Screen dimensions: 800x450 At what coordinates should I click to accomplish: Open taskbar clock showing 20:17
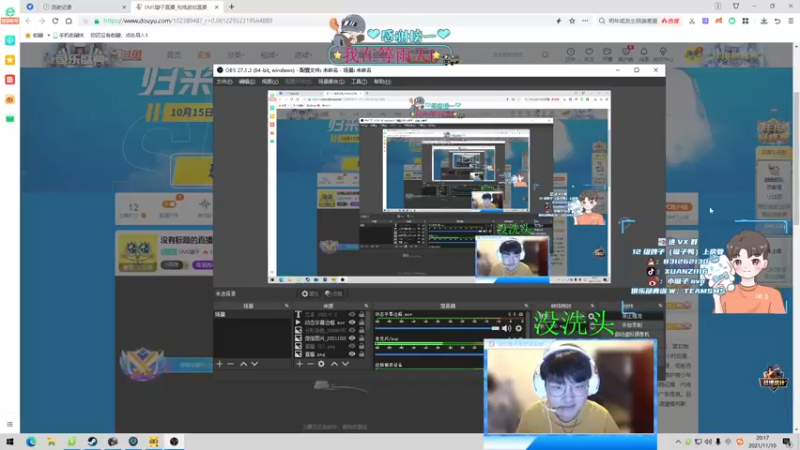[x=762, y=442]
